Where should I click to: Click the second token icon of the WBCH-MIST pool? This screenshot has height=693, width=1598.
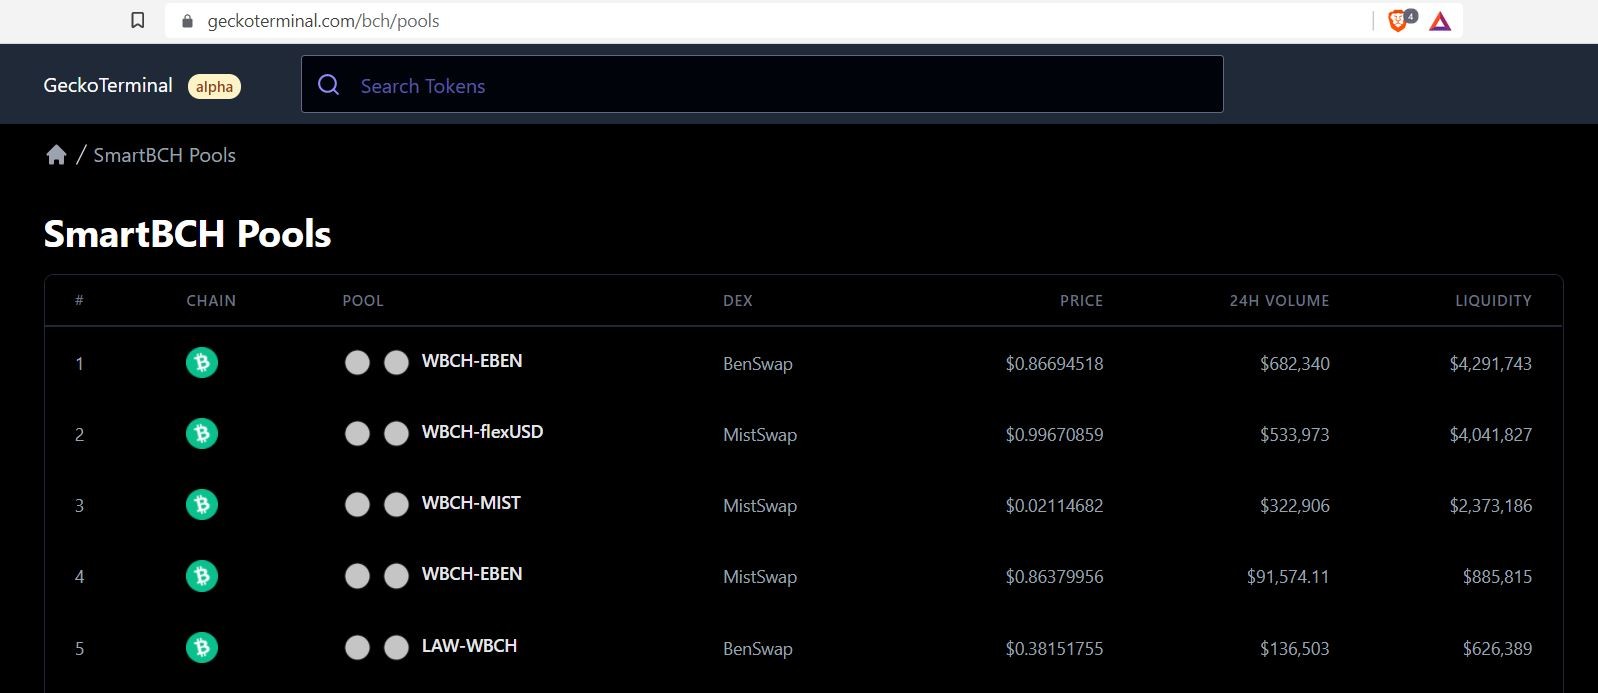click(396, 504)
